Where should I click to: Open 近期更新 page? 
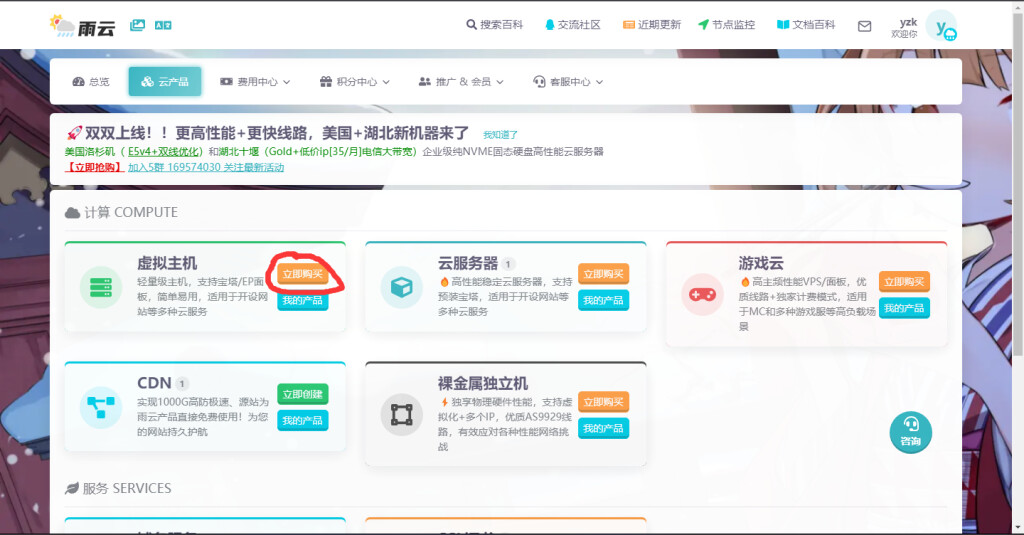[652, 25]
